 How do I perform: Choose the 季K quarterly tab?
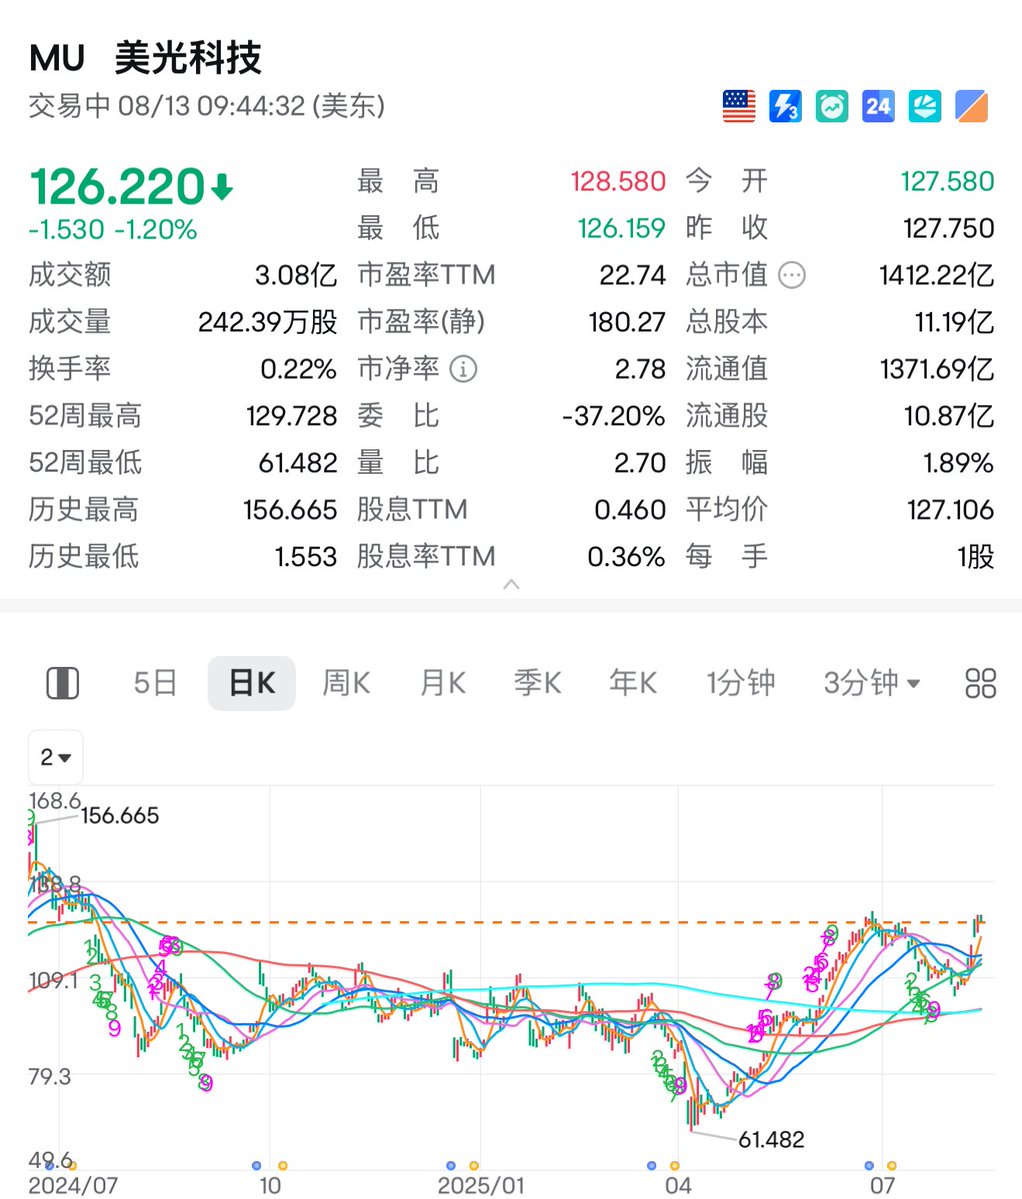(537, 683)
